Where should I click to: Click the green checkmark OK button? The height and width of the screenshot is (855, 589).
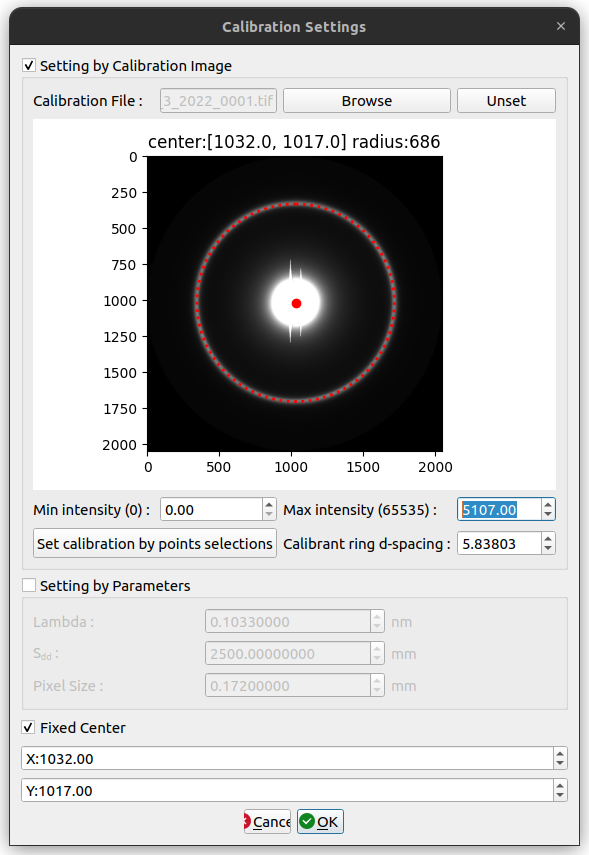pos(320,821)
